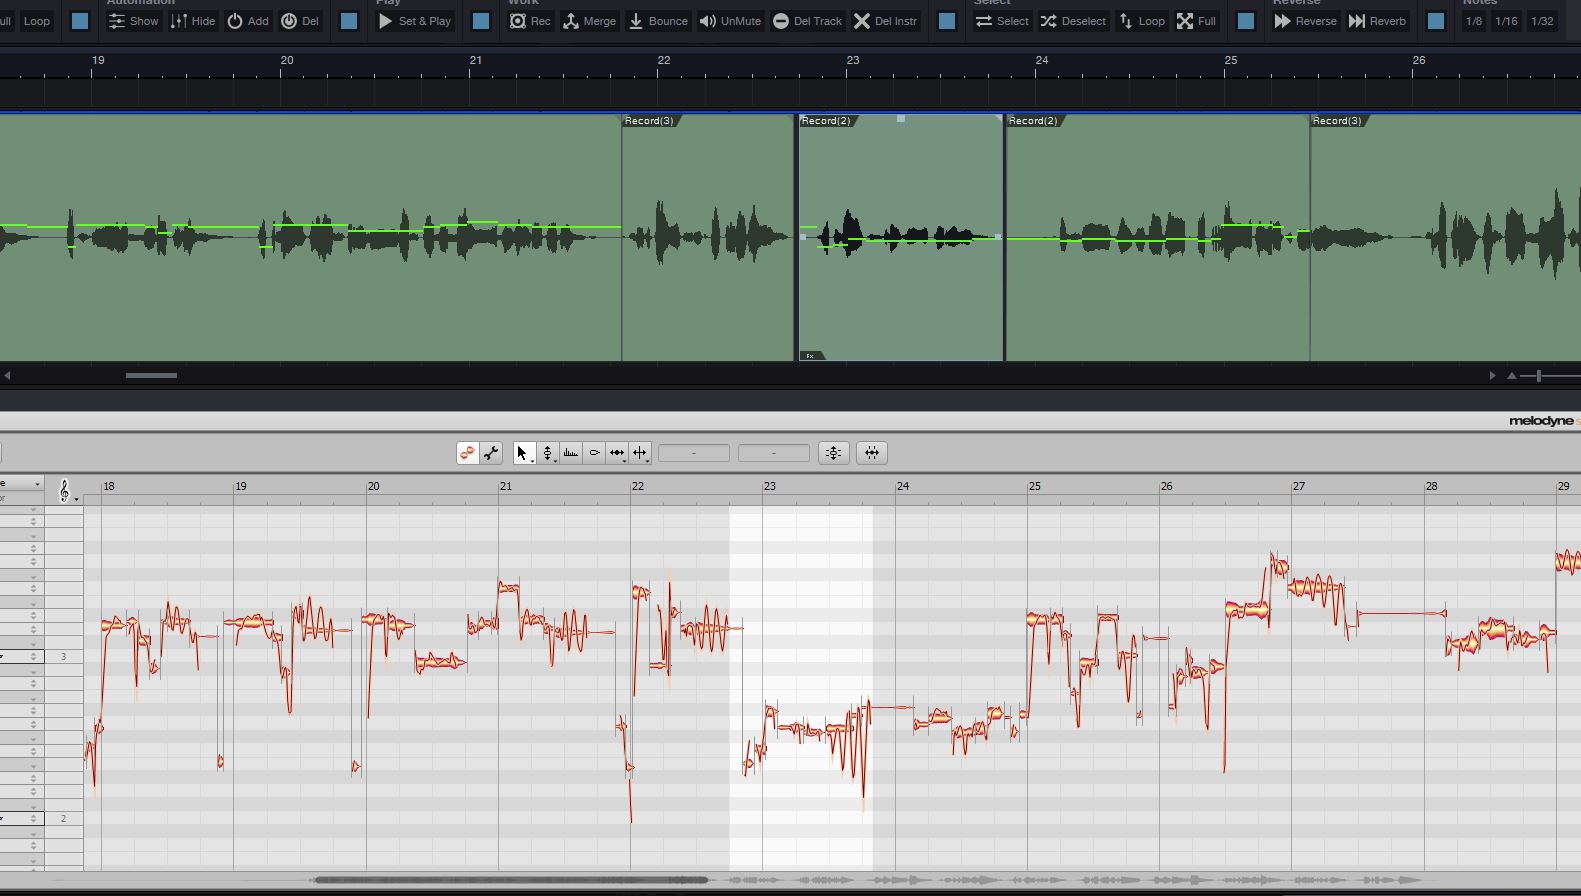Toggle the blob edit mode button
Screen dimensions: 1581x896
pos(467,453)
